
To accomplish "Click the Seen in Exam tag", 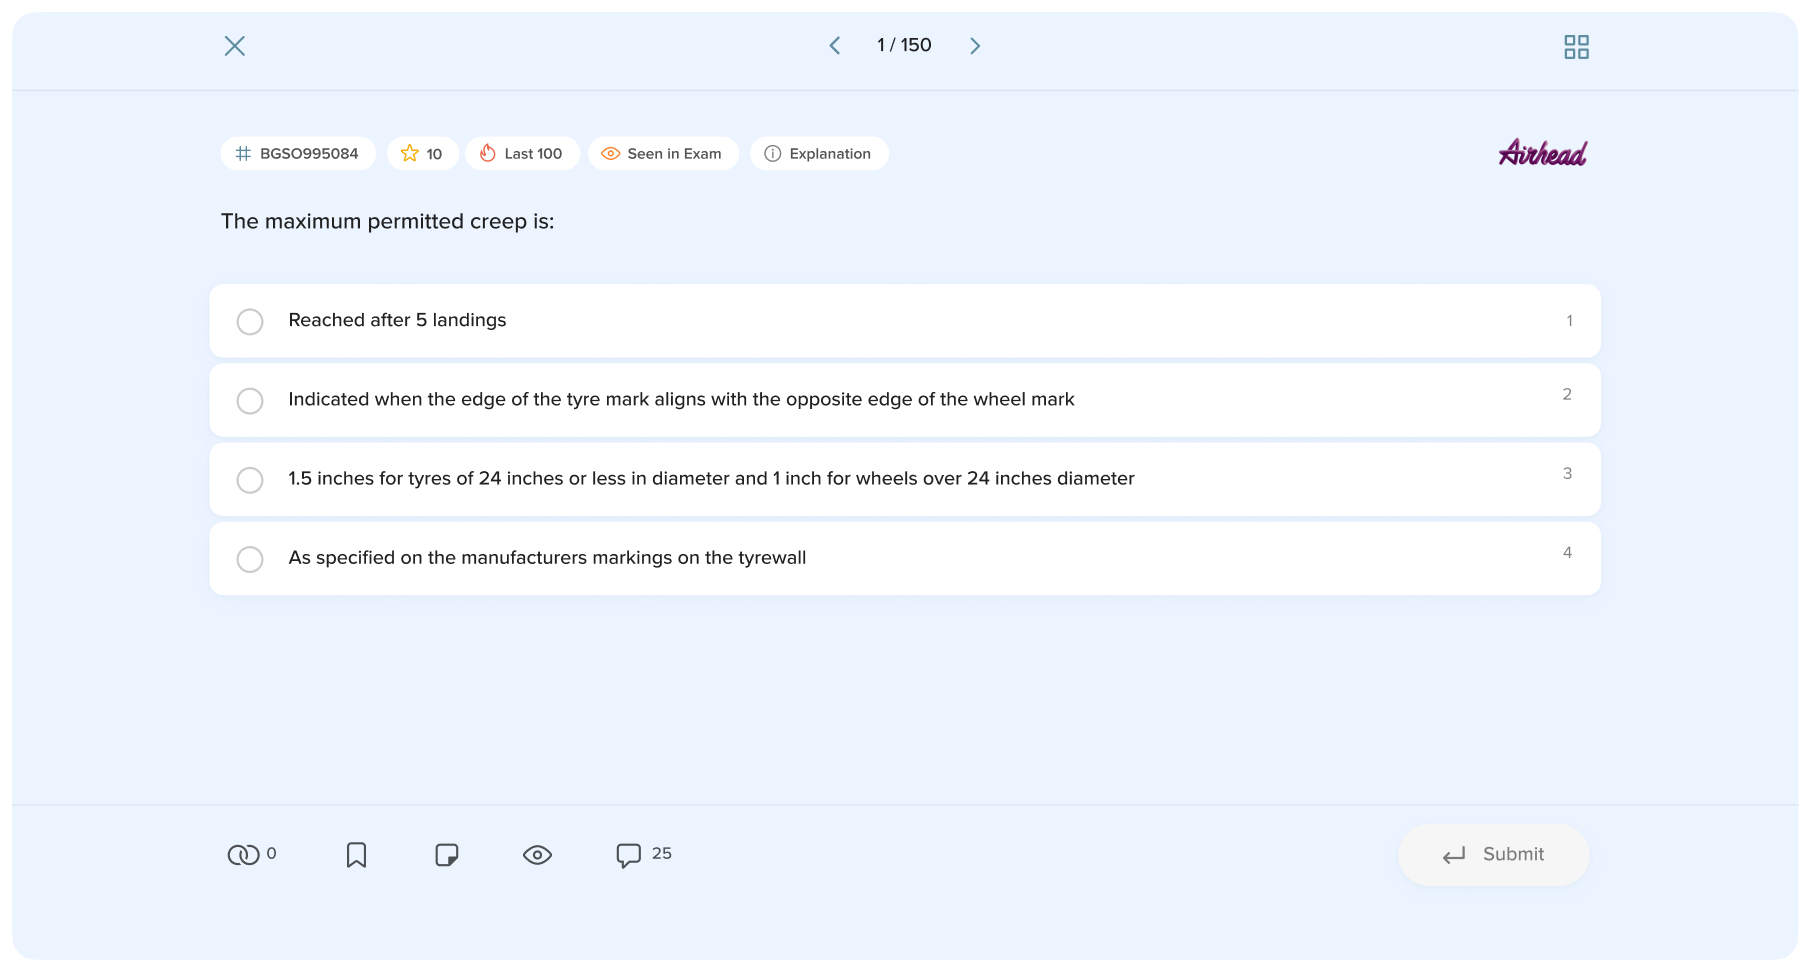I will pos(663,154).
